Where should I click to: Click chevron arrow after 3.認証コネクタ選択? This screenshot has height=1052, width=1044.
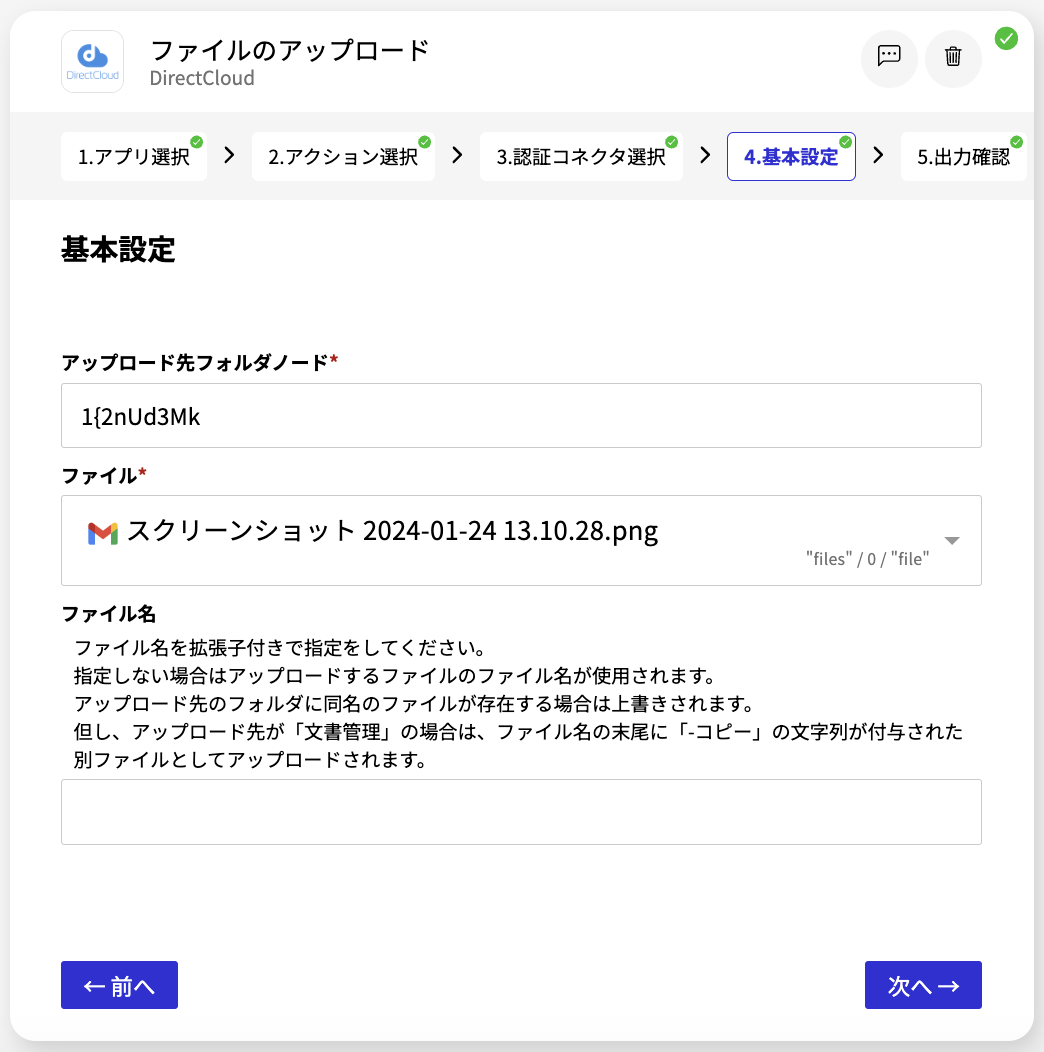coord(705,156)
